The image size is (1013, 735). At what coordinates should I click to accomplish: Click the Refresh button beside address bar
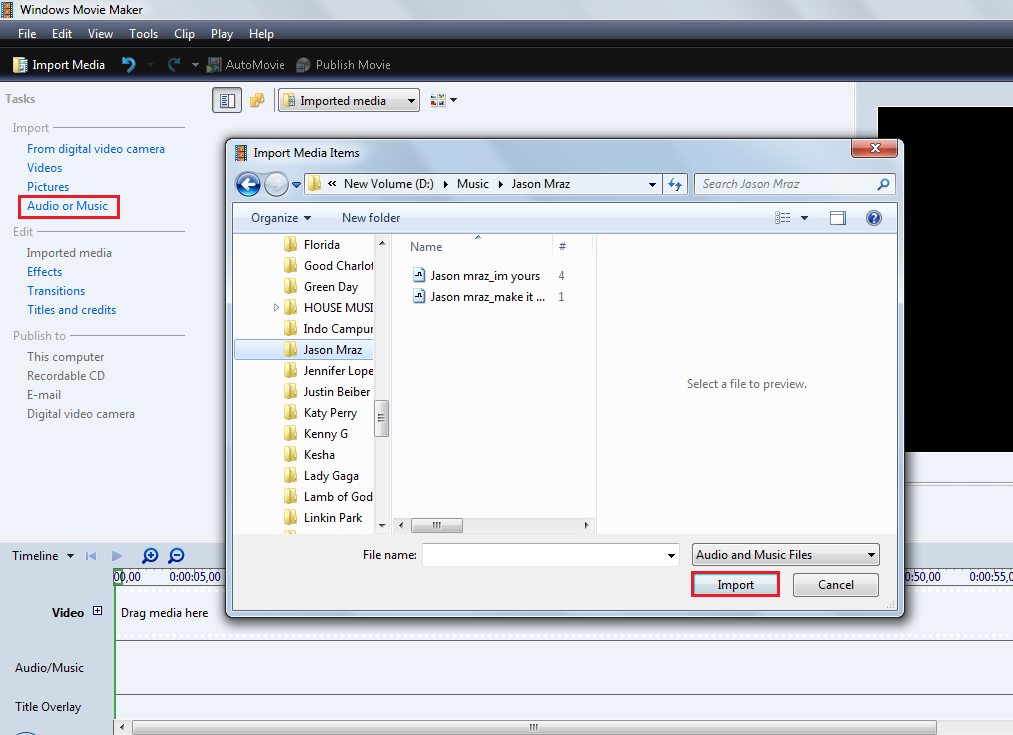click(675, 184)
